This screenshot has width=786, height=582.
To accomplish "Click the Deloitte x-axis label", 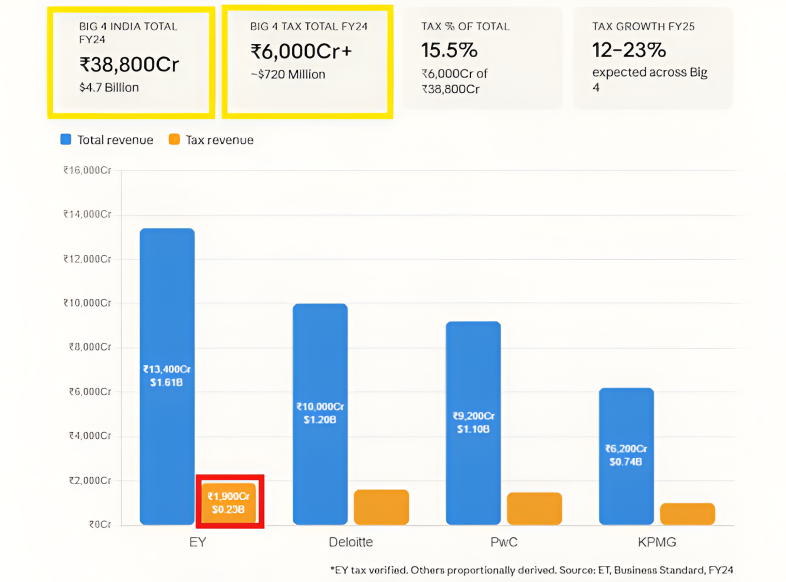I will 351,541.
